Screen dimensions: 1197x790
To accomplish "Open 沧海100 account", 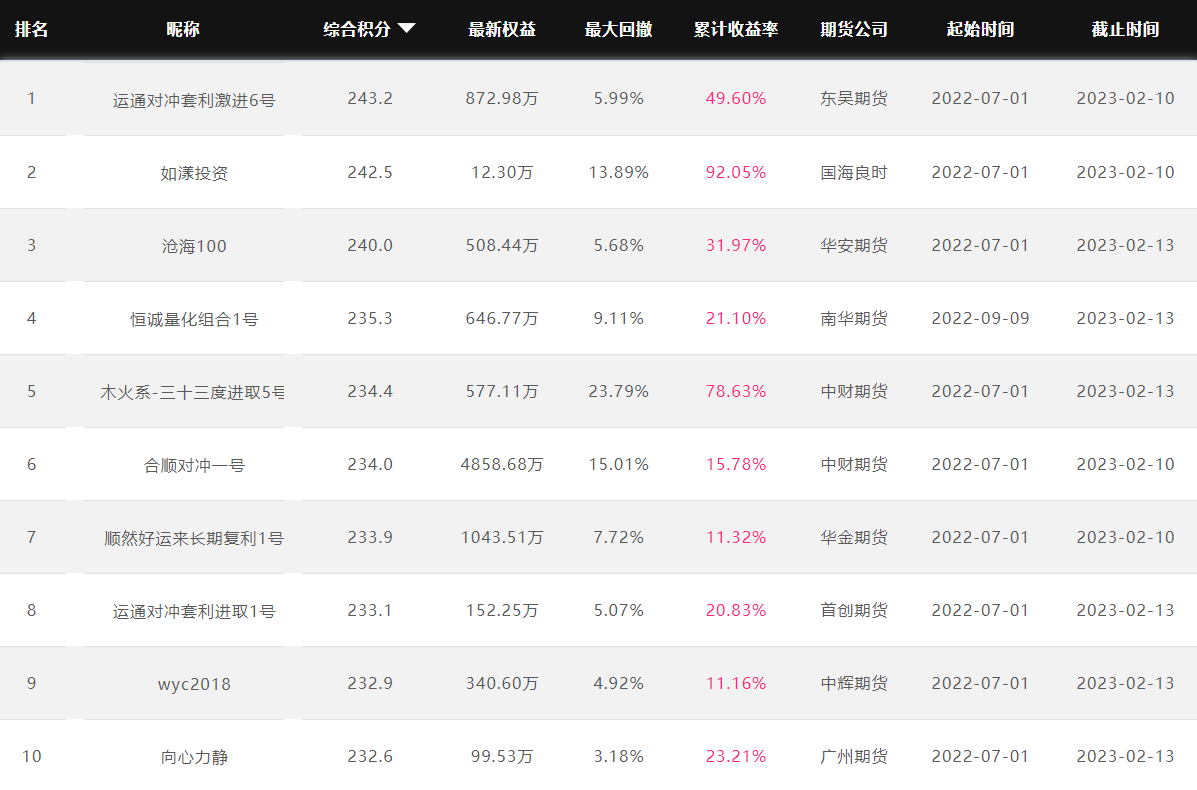I will pyautogui.click(x=194, y=246).
